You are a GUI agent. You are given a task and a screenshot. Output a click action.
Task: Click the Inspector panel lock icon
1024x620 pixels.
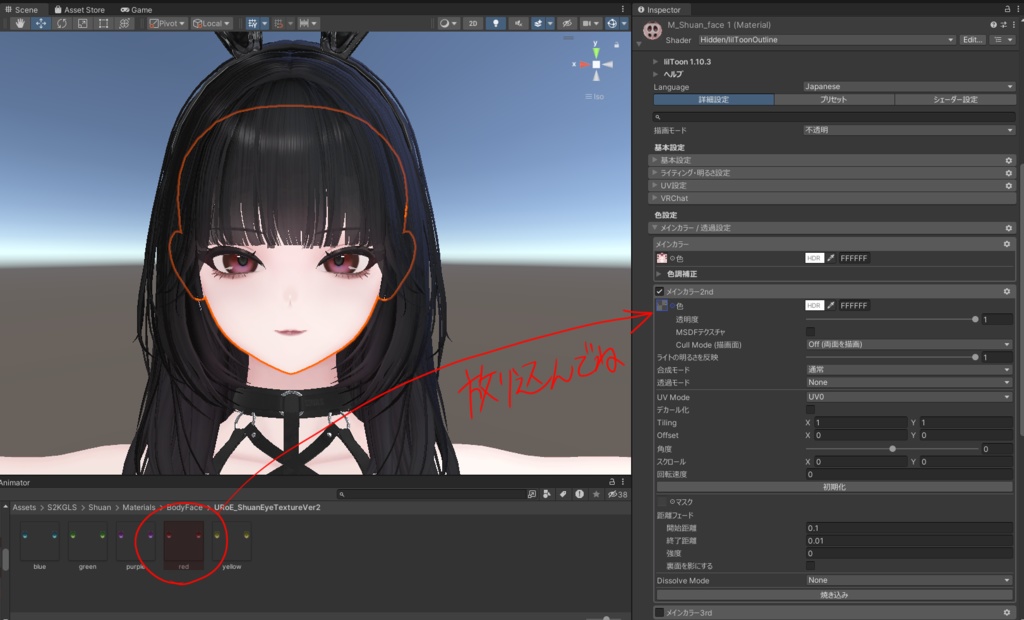[1007, 9]
